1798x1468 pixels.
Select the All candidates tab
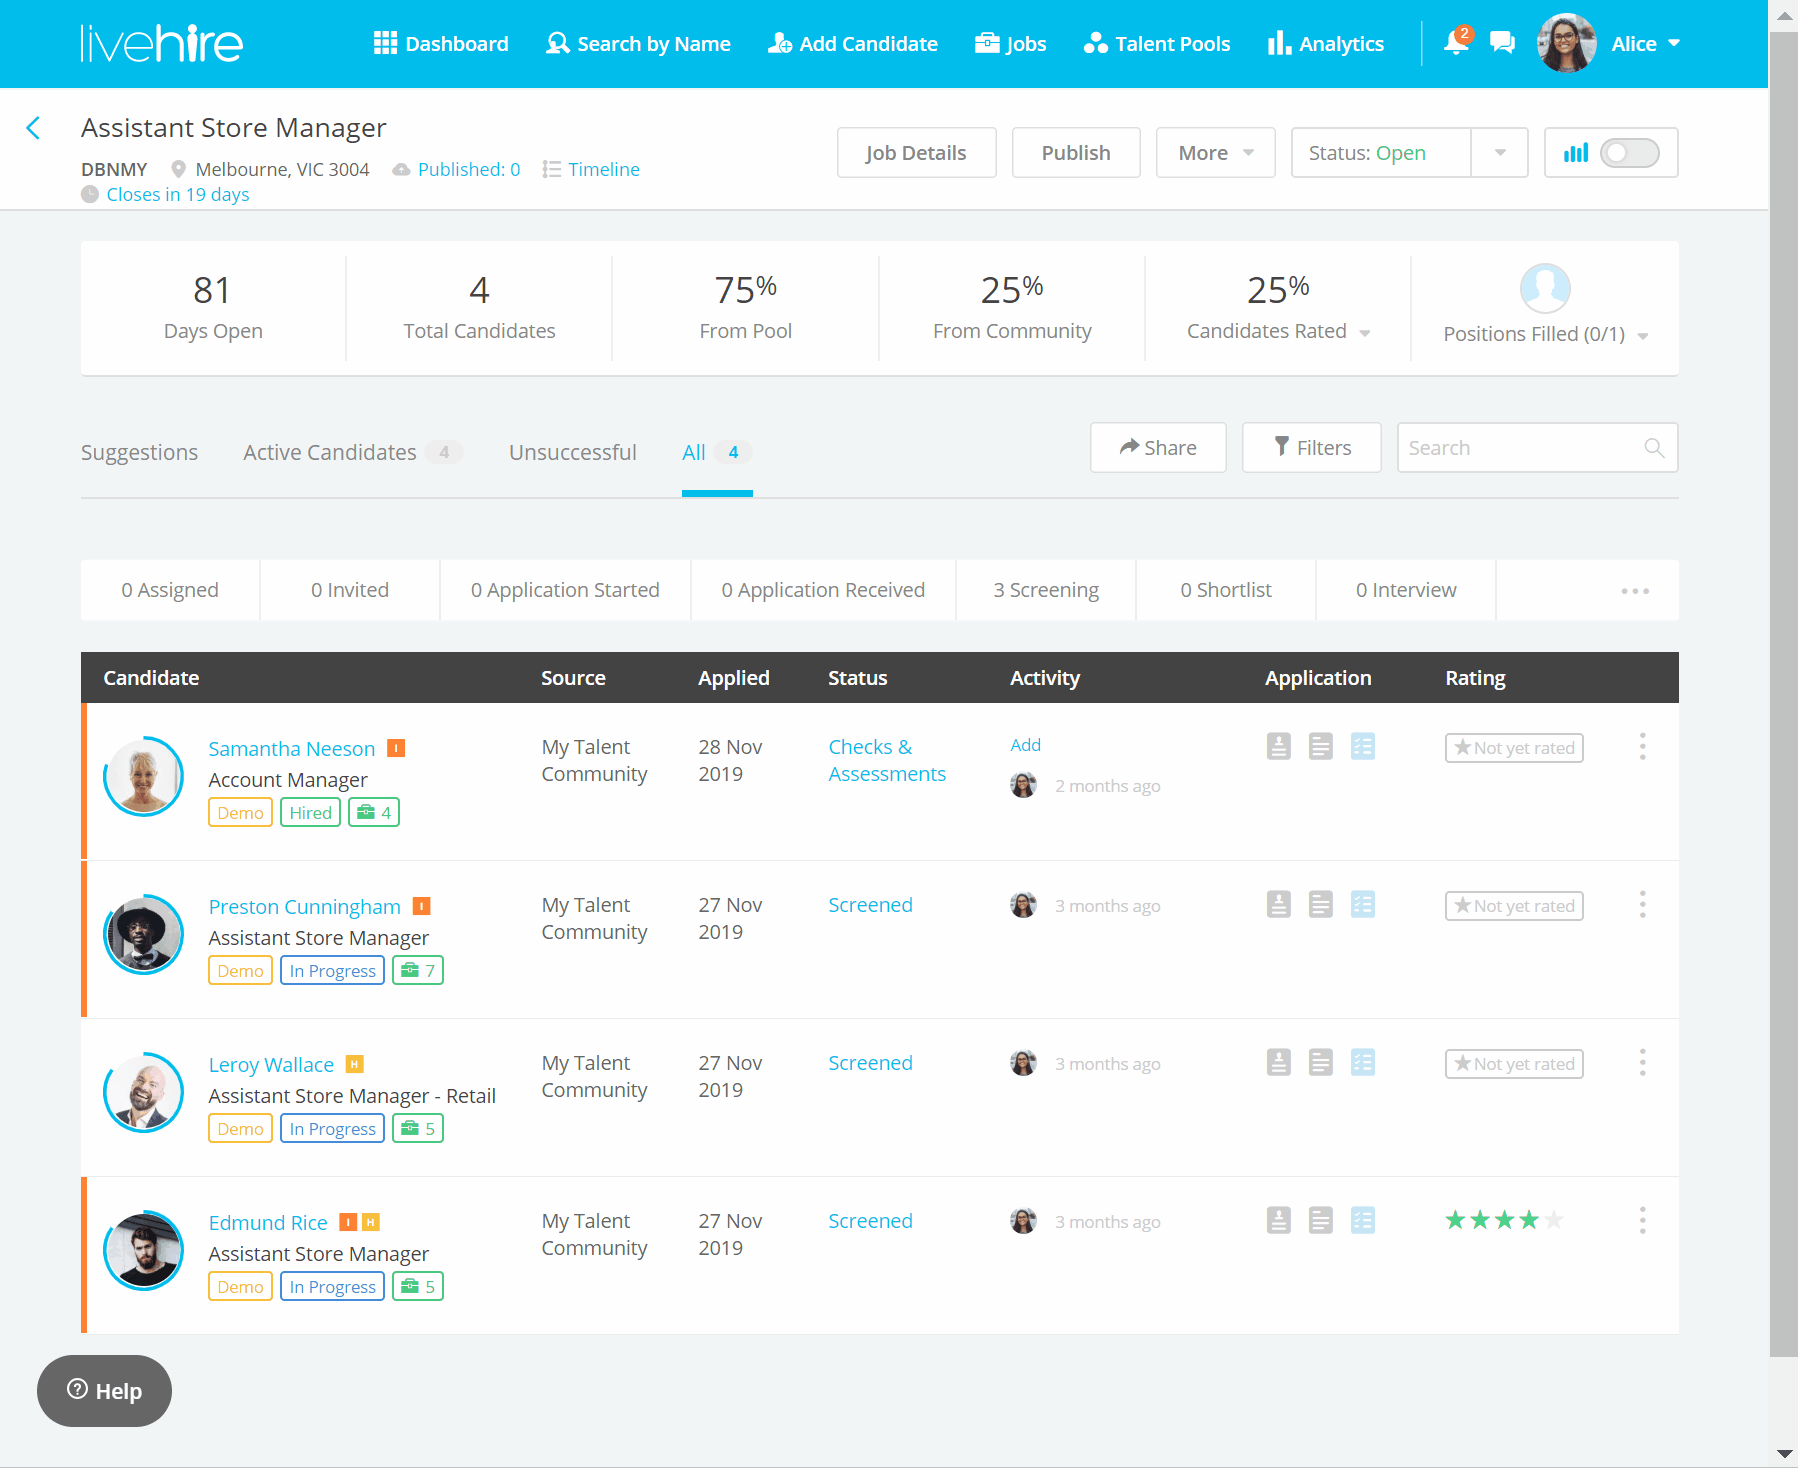[716, 453]
